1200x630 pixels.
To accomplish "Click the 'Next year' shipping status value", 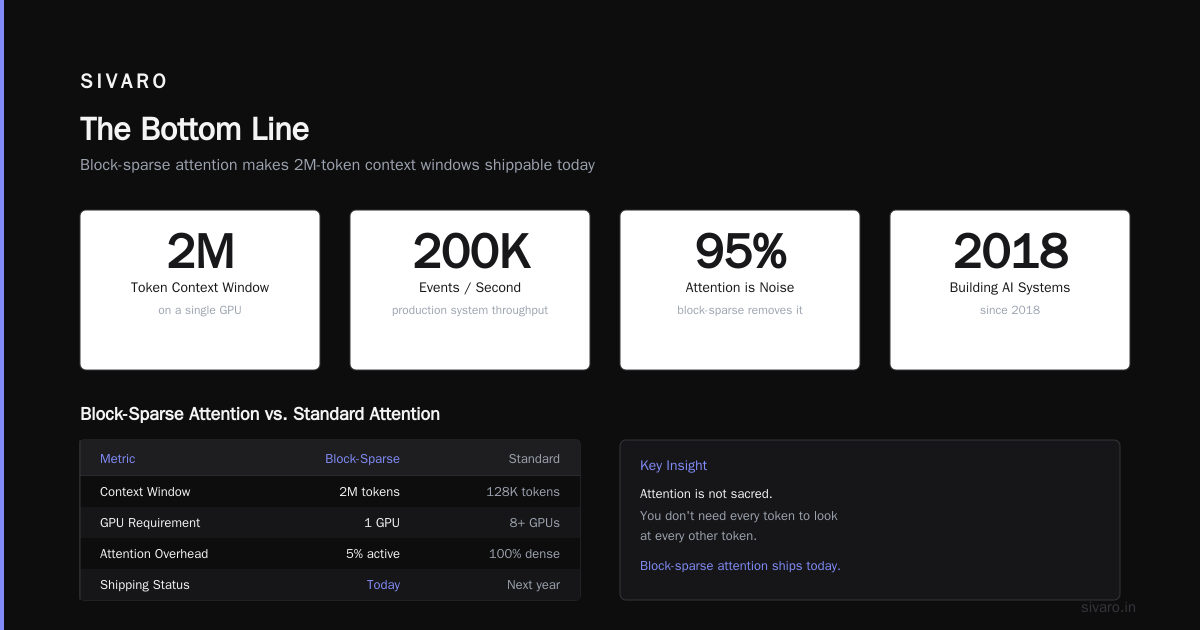I will [533, 585].
